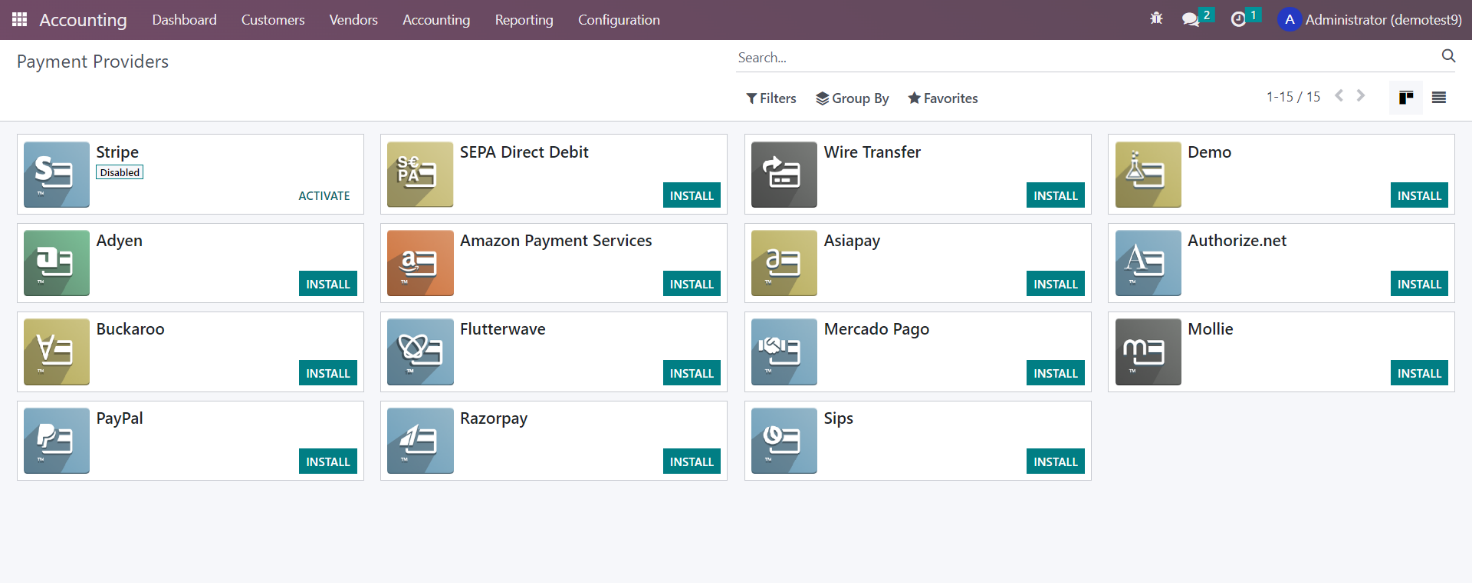Open the Reporting menu
1472x583 pixels.
tap(524, 20)
